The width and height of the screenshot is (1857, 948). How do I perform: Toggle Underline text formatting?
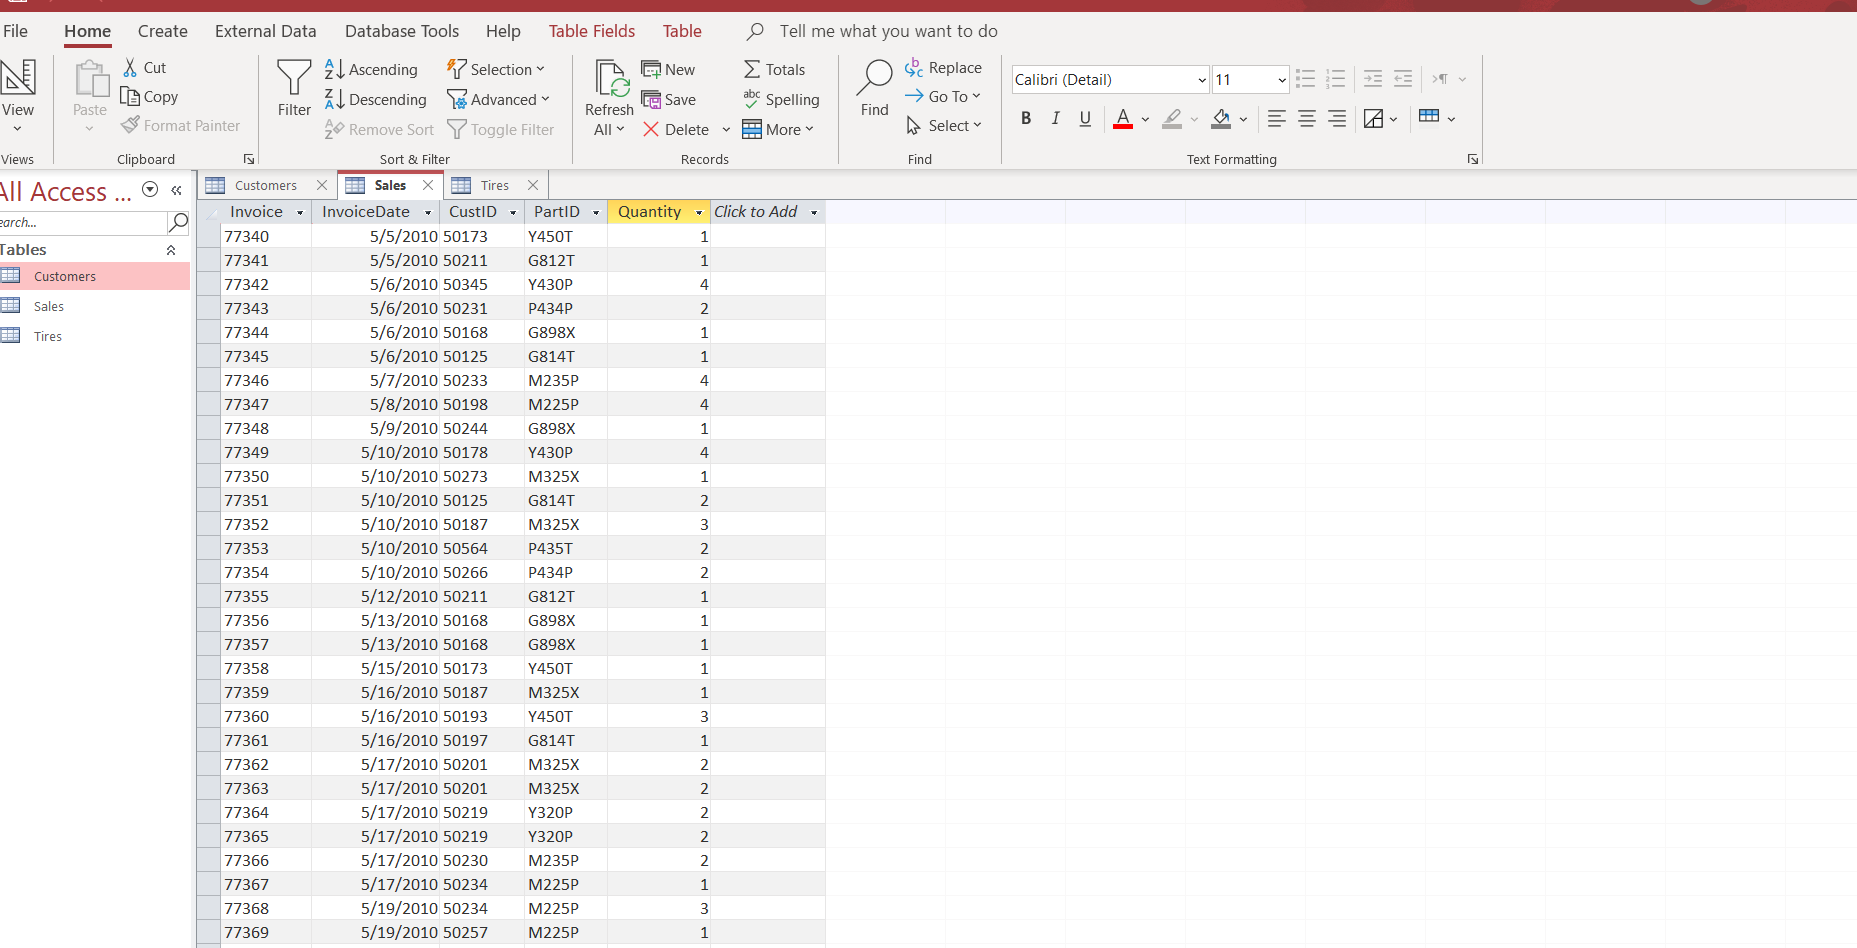1085,118
